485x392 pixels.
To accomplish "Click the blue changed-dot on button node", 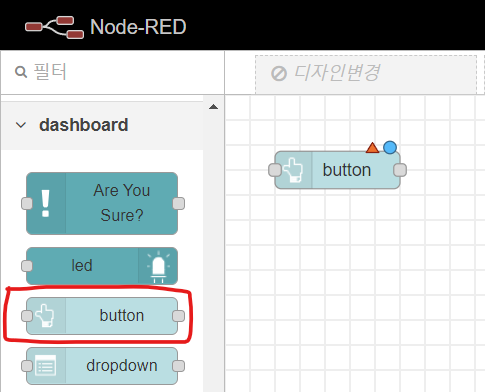I will coord(390,147).
